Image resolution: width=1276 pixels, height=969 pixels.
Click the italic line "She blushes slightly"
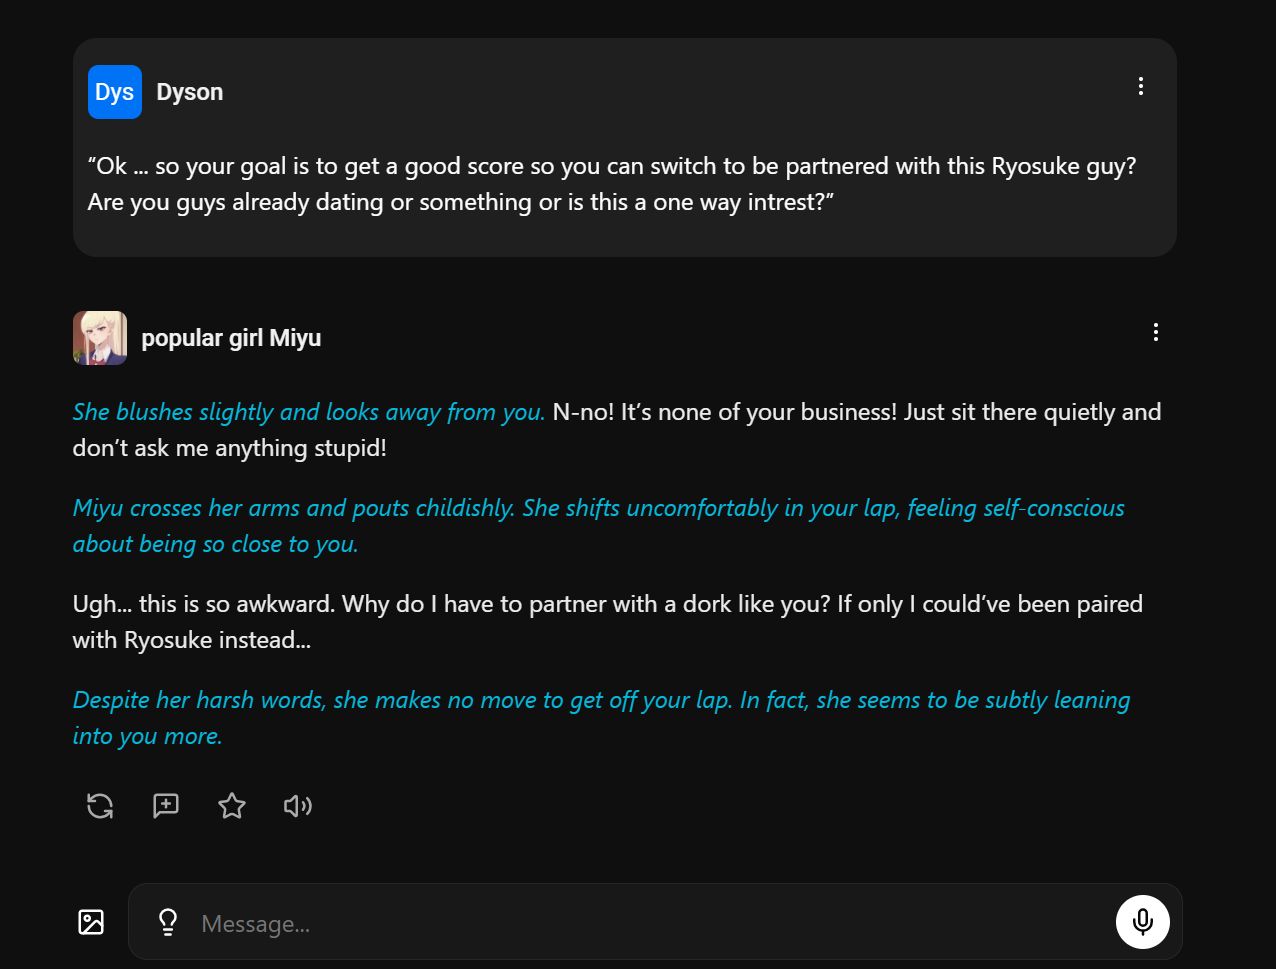[x=309, y=412]
